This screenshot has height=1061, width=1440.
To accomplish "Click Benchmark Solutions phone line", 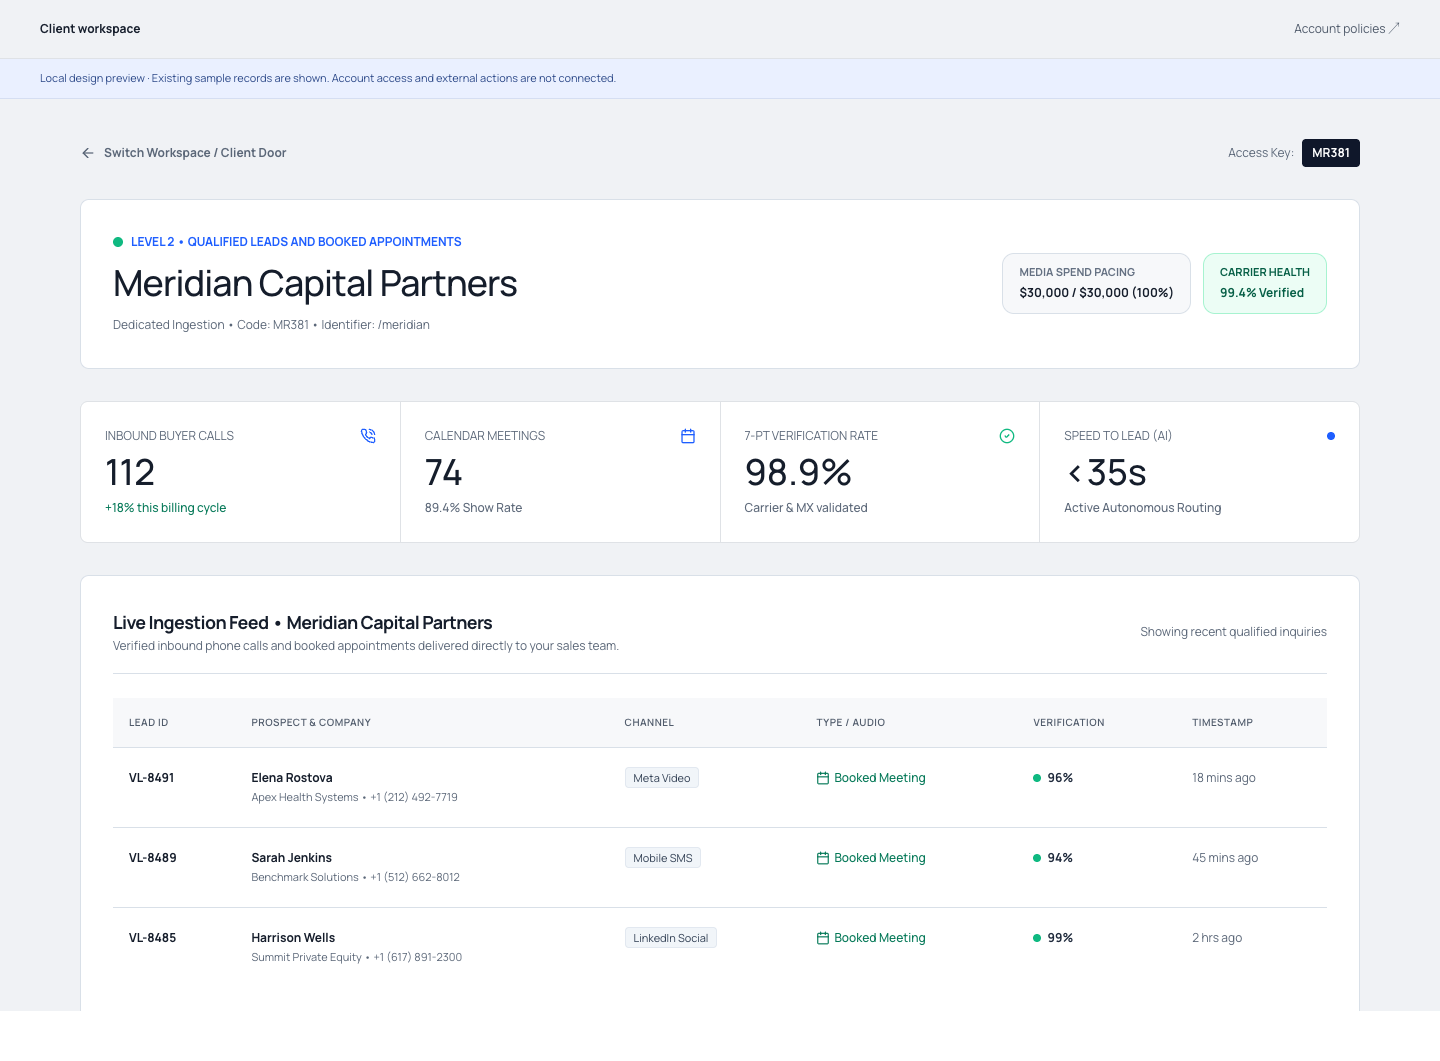I will tap(356, 878).
